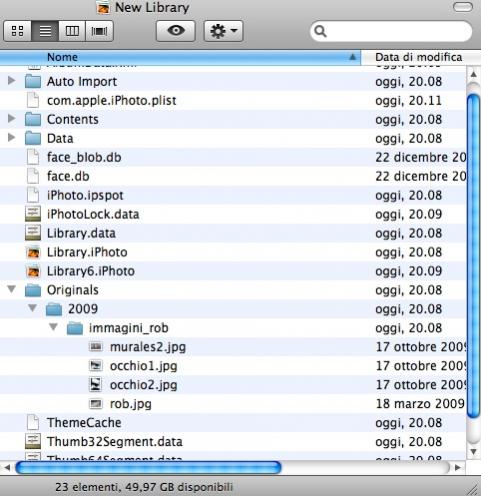
Task: Select the Library.iPhoto file icon
Action: pos(33,252)
